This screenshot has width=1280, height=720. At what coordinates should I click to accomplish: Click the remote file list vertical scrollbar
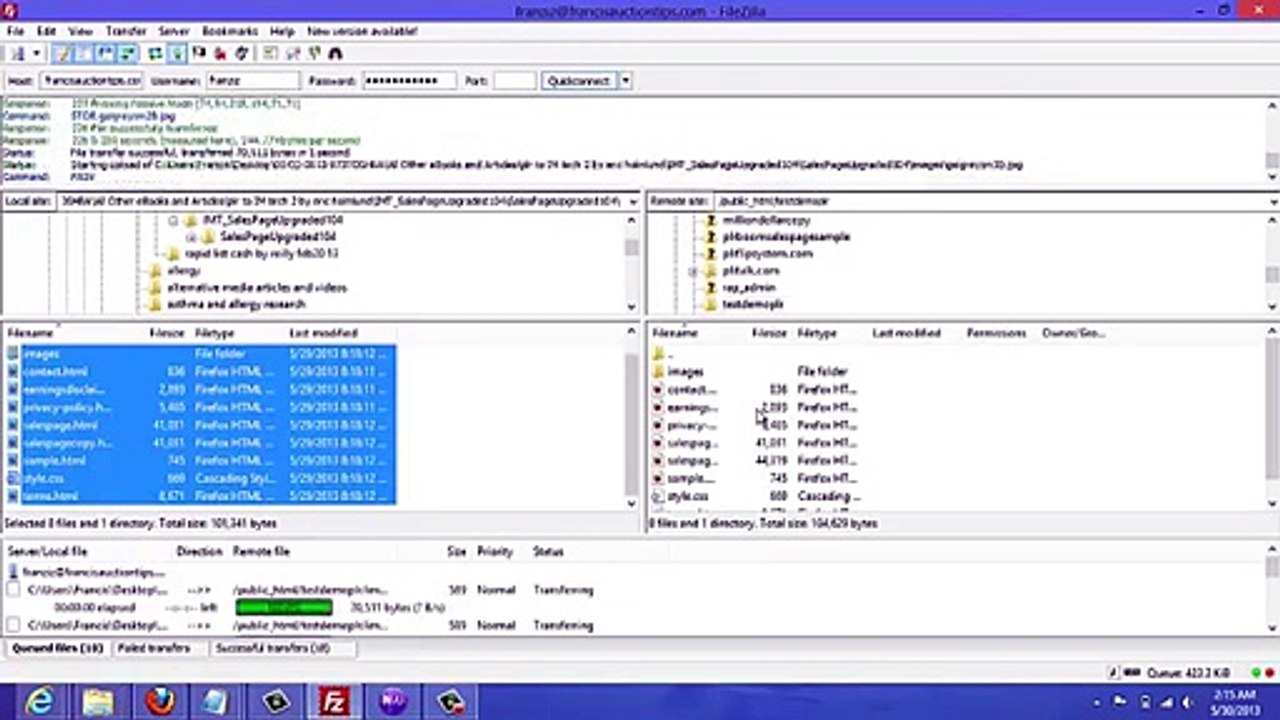[1272, 420]
